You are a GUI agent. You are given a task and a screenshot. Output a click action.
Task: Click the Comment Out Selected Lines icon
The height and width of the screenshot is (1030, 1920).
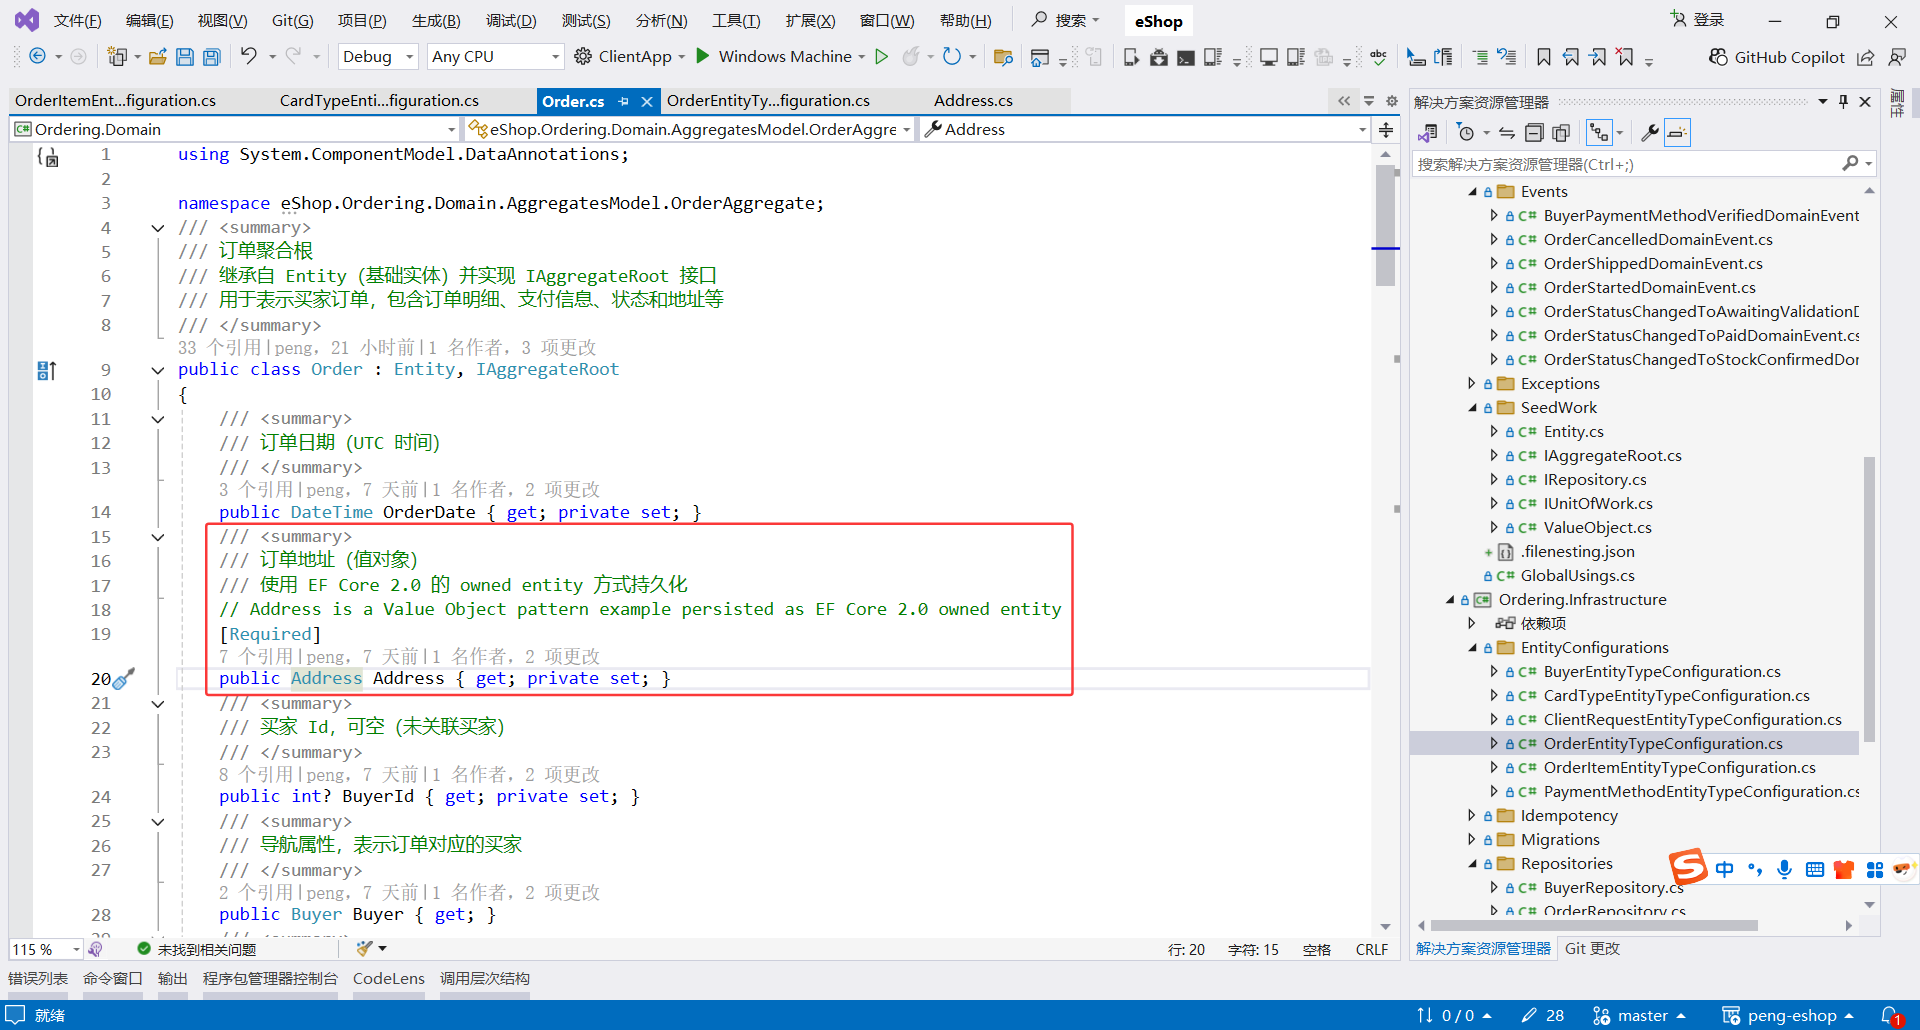(x=1480, y=57)
